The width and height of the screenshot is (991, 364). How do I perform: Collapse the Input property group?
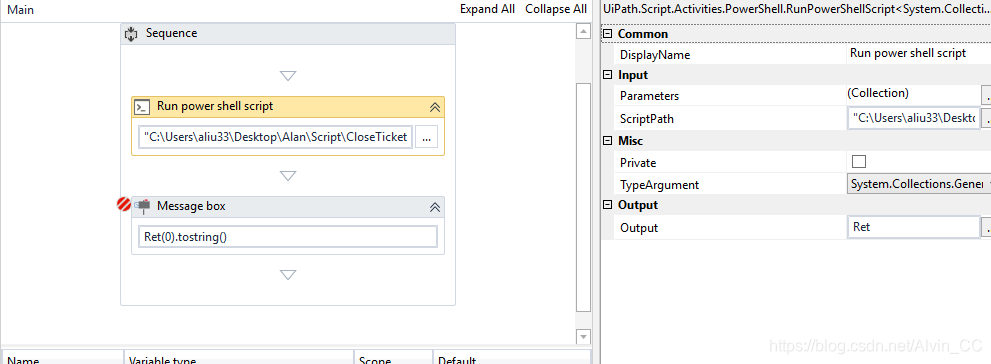point(608,75)
